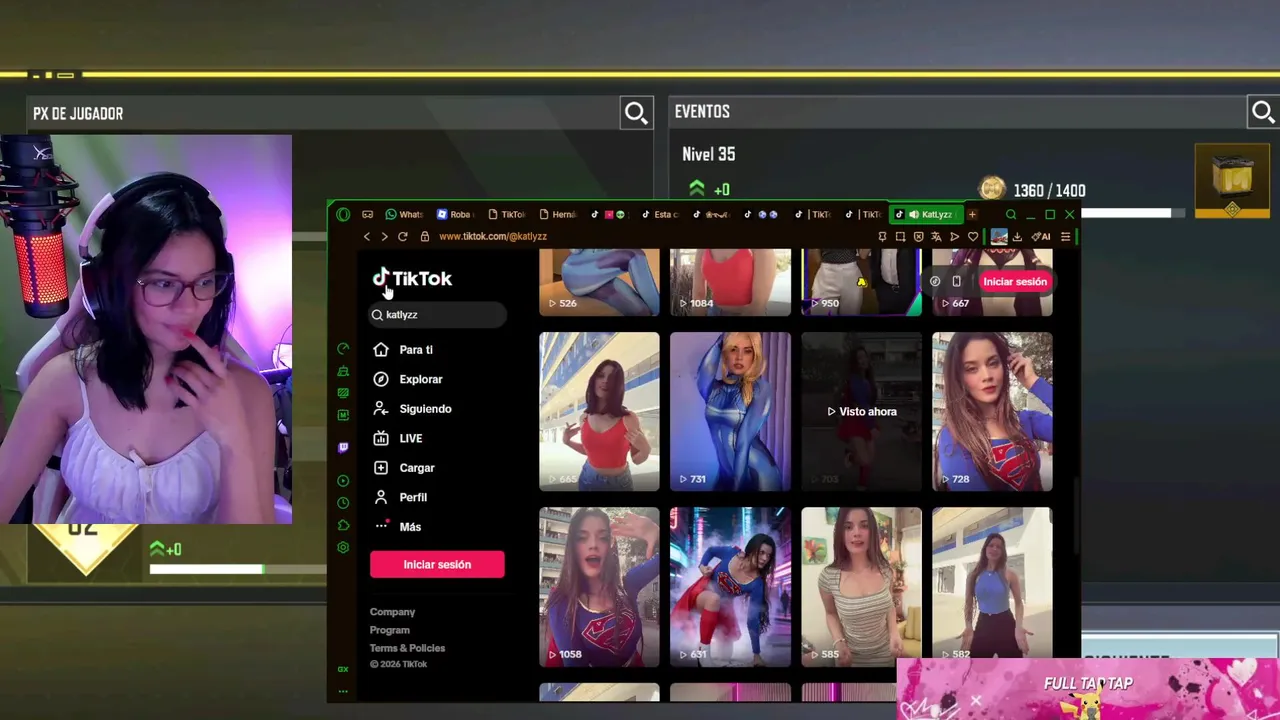Click the katlyzz search field
Image resolution: width=1280 pixels, height=720 pixels.
tap(437, 315)
